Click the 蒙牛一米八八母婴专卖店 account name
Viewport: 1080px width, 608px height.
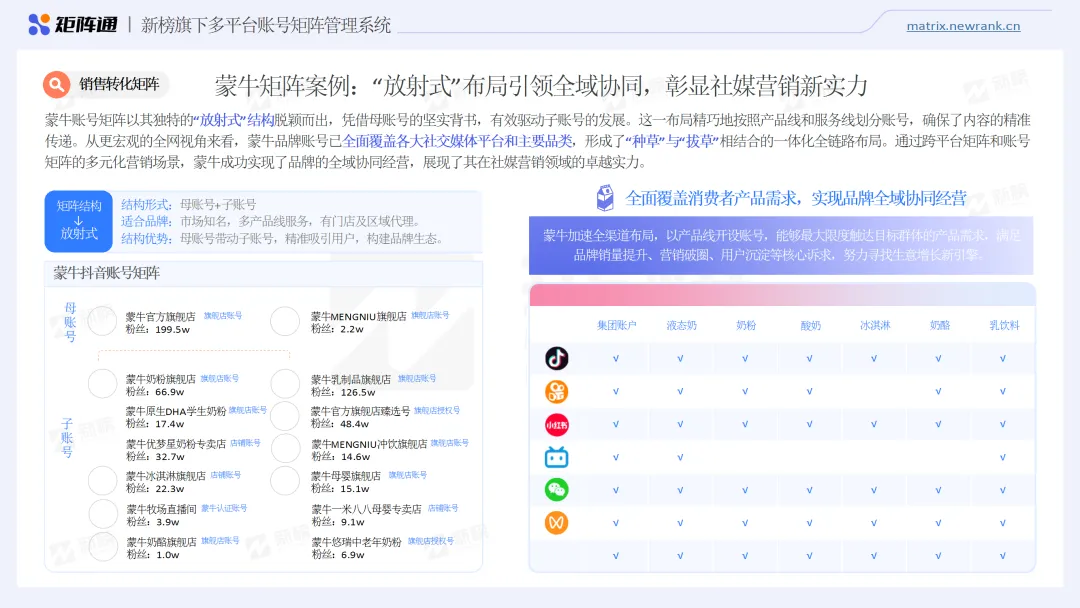[x=366, y=509]
